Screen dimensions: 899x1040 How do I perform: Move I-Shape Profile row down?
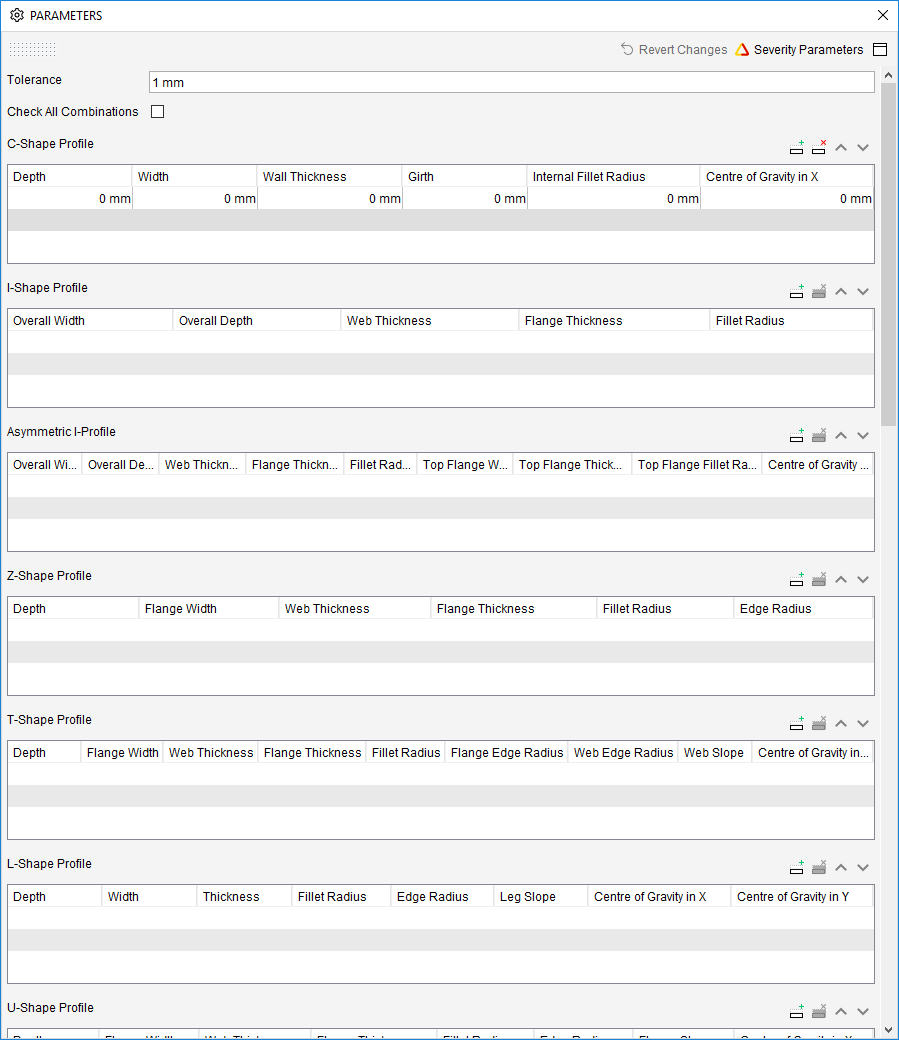tap(863, 291)
